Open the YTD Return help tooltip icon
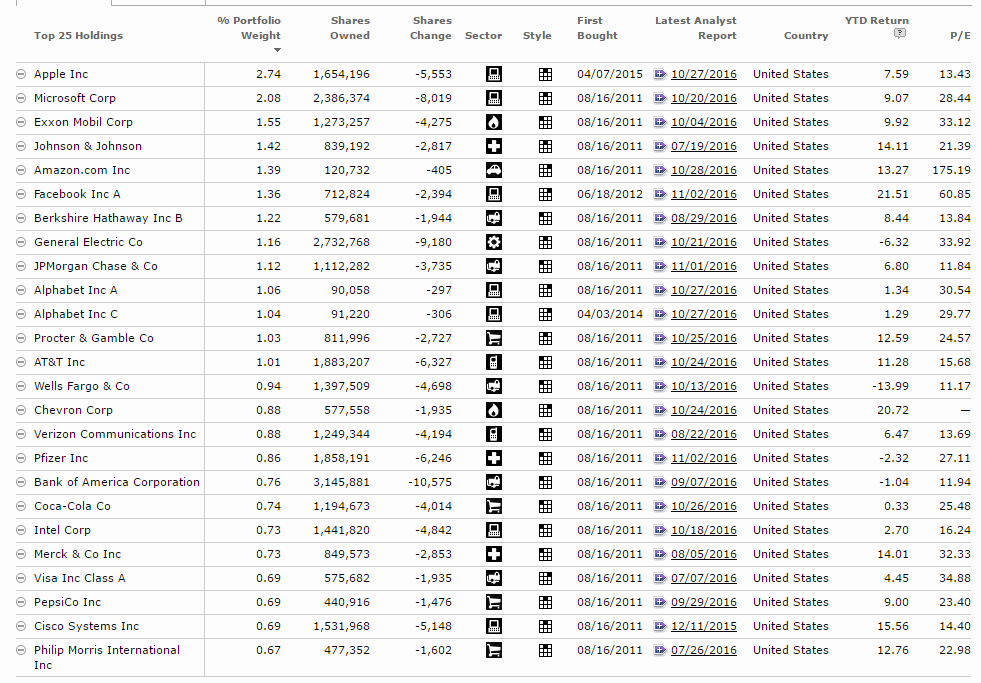The width and height of the screenshot is (981, 683). (898, 33)
